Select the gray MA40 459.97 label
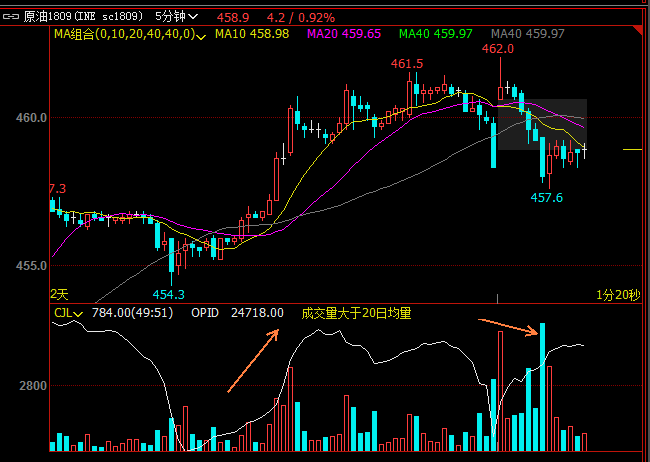 tap(528, 34)
